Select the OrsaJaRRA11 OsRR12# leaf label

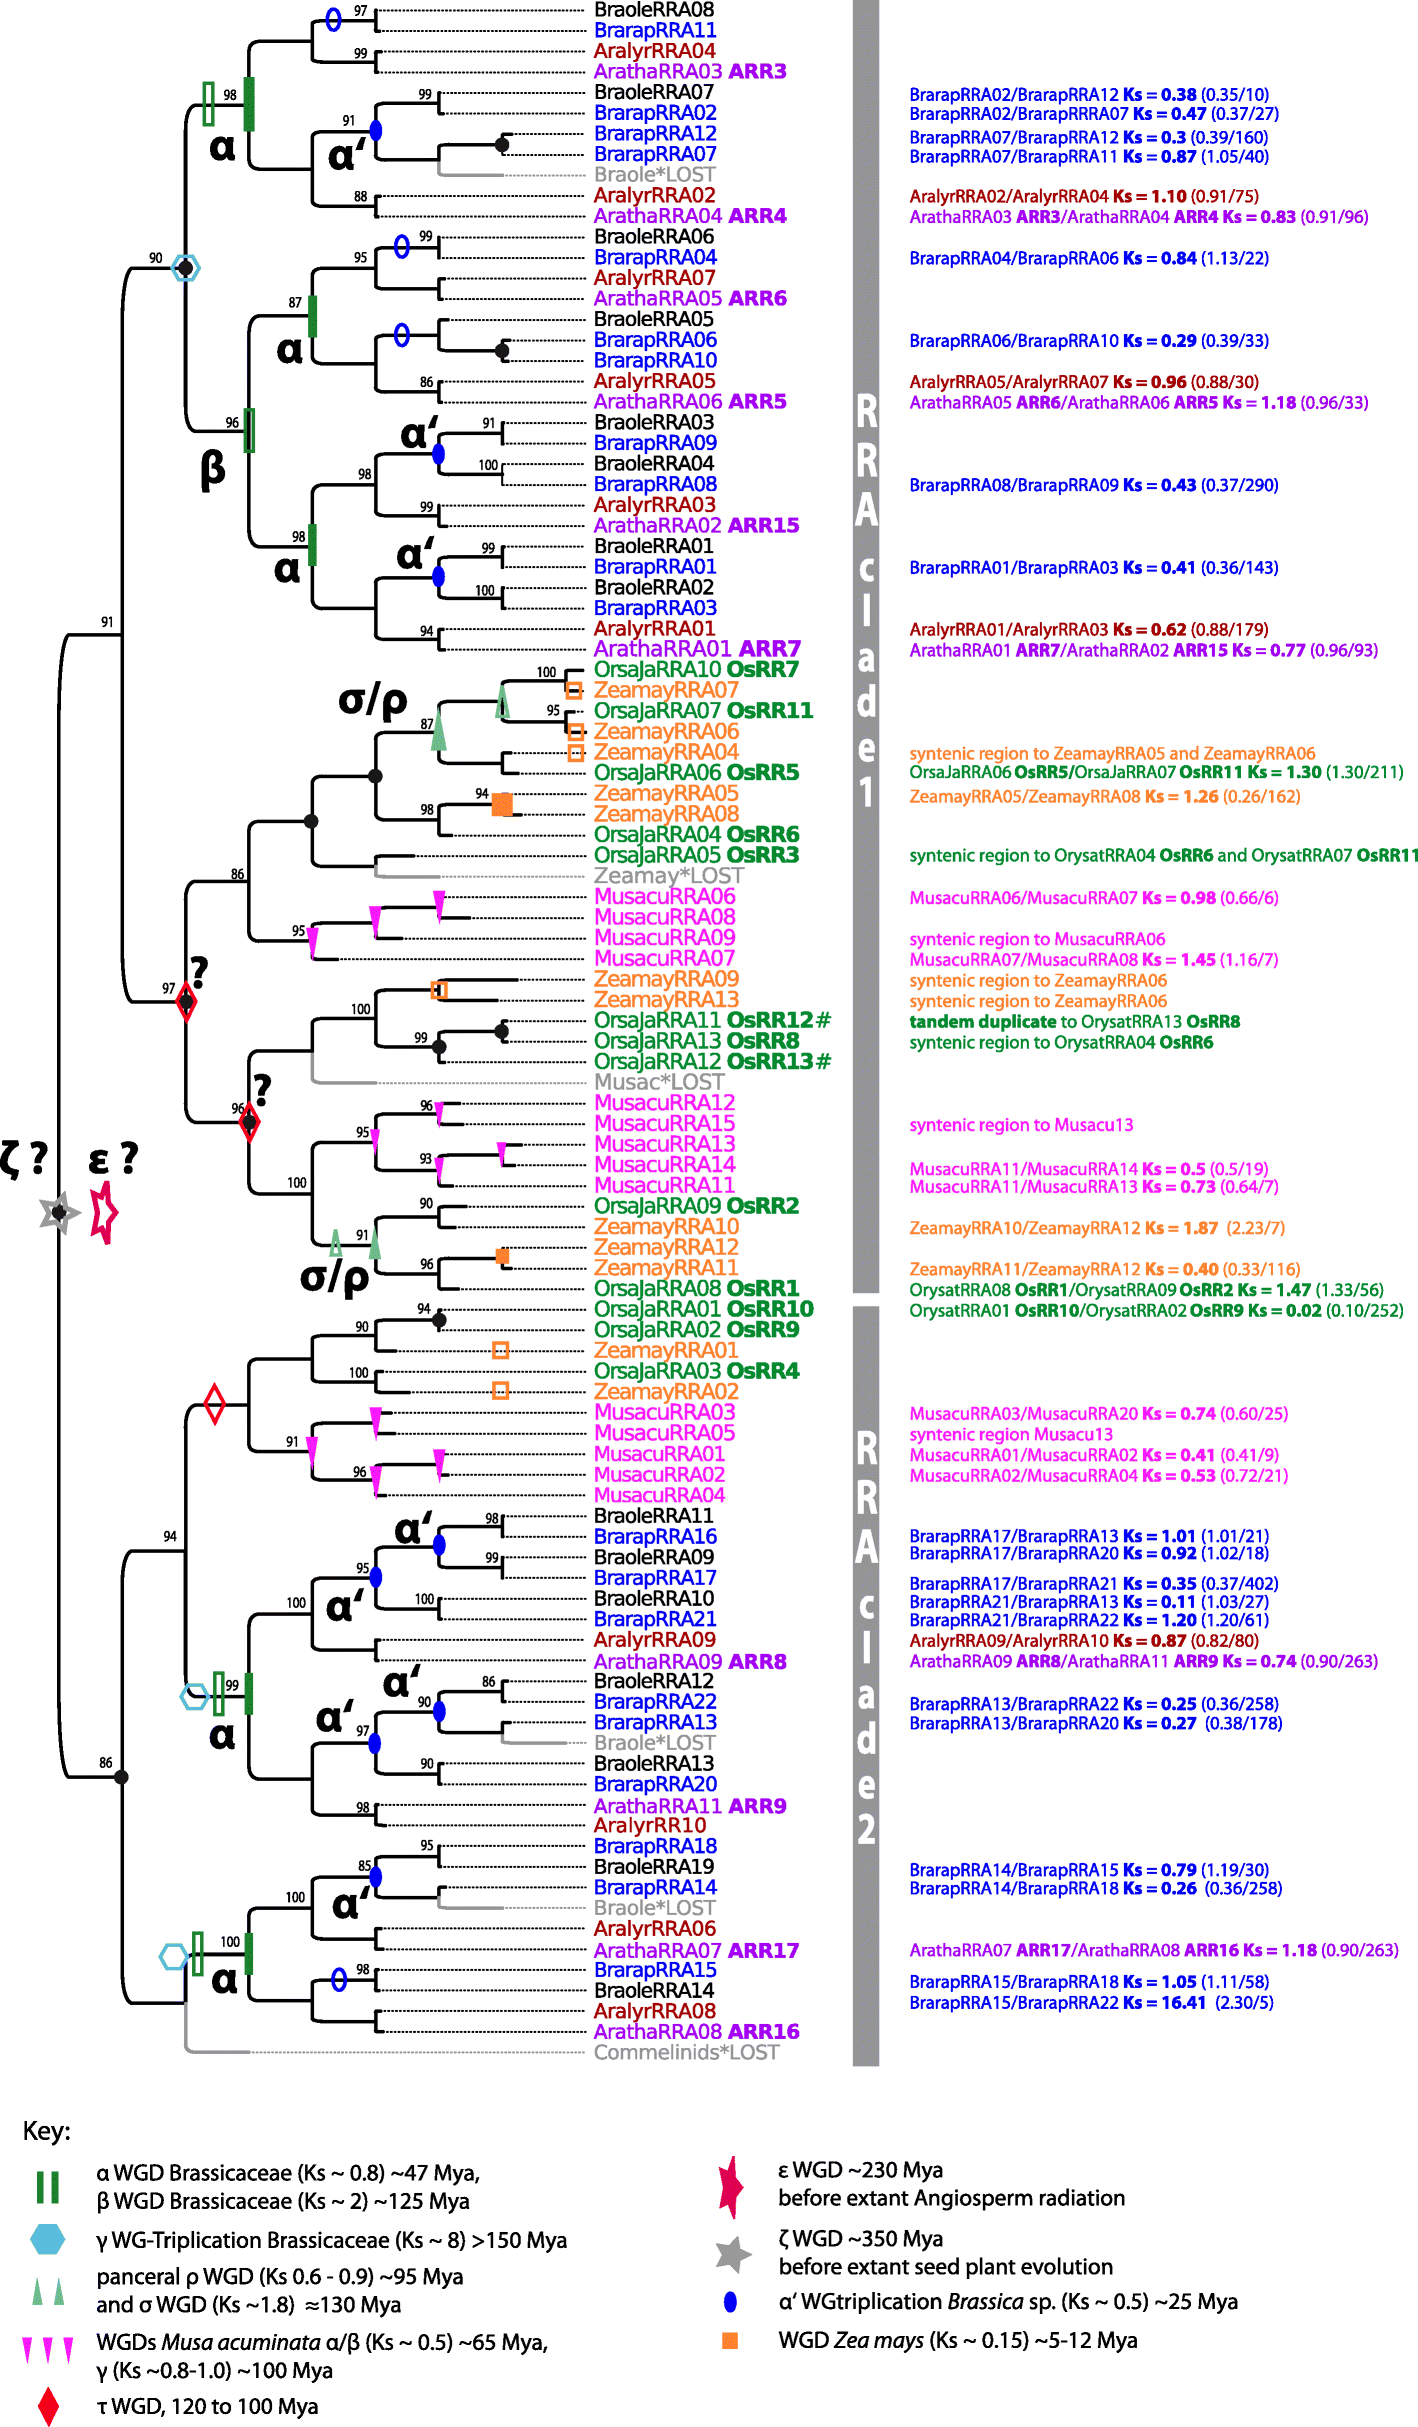pos(712,1020)
